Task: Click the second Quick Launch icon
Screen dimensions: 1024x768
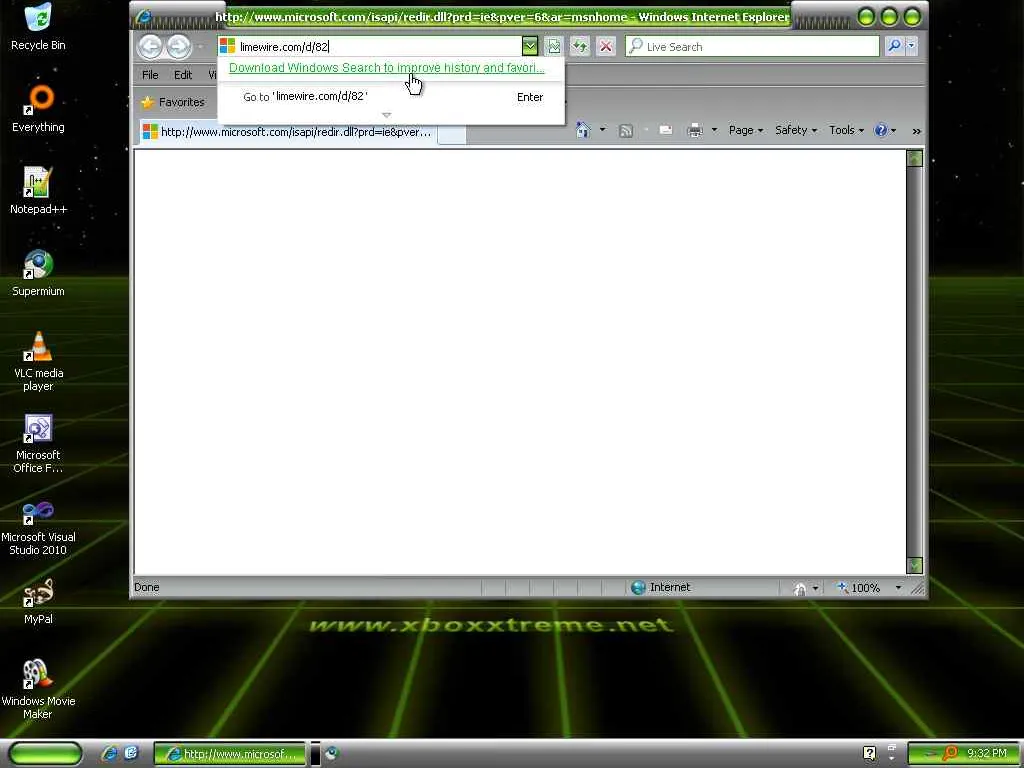Action: (131, 753)
